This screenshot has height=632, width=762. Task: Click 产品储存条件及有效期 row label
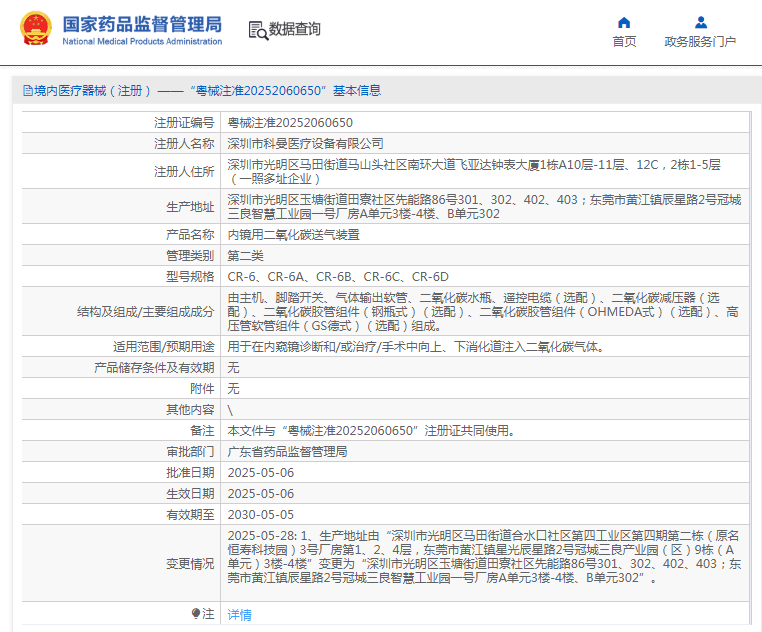pyautogui.click(x=154, y=368)
